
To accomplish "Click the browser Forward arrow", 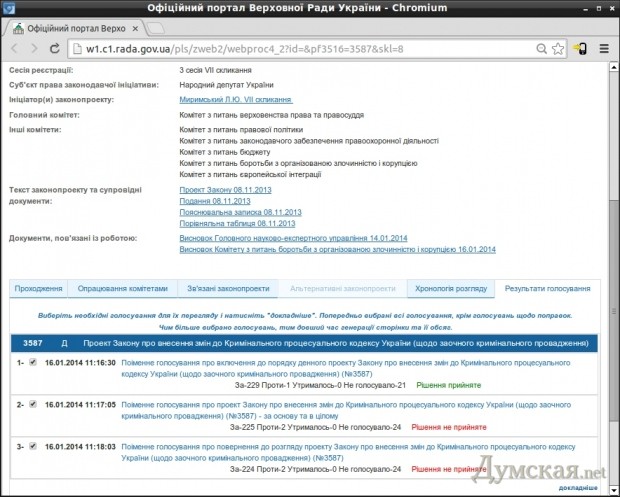I will 36,48.
